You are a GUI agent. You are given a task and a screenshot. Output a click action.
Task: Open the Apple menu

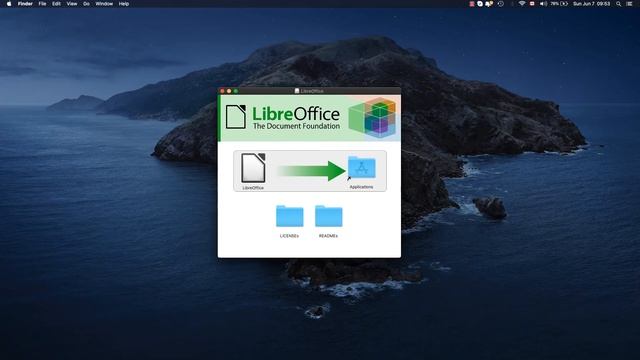pos(9,4)
